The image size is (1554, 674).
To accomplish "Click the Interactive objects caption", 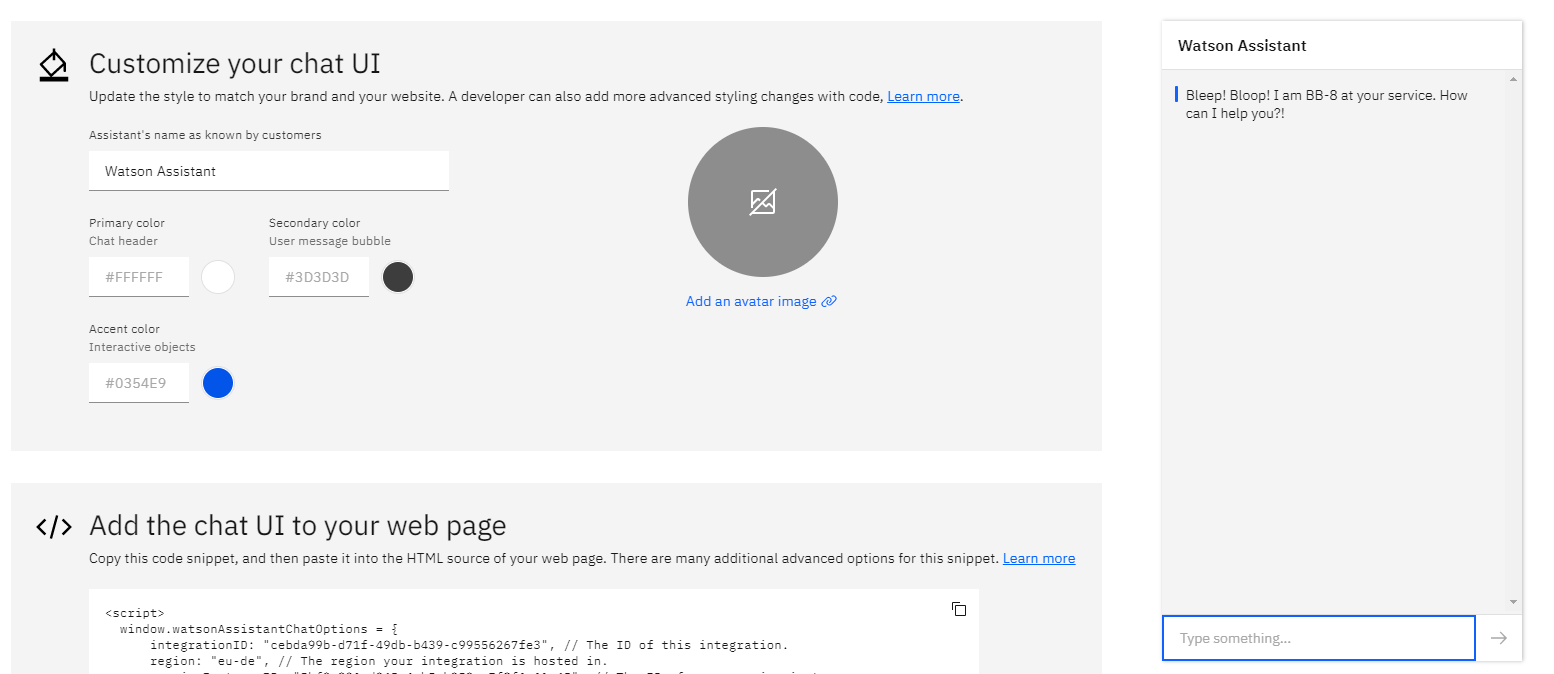I will tap(142, 347).
